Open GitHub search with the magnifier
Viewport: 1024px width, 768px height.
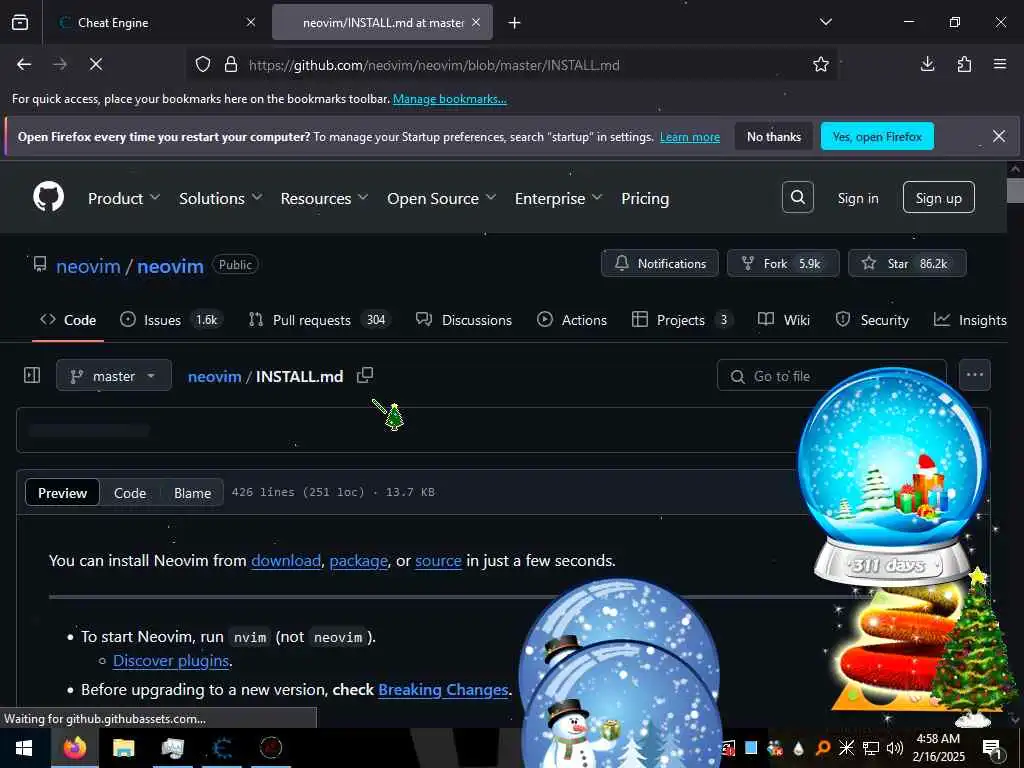(797, 197)
